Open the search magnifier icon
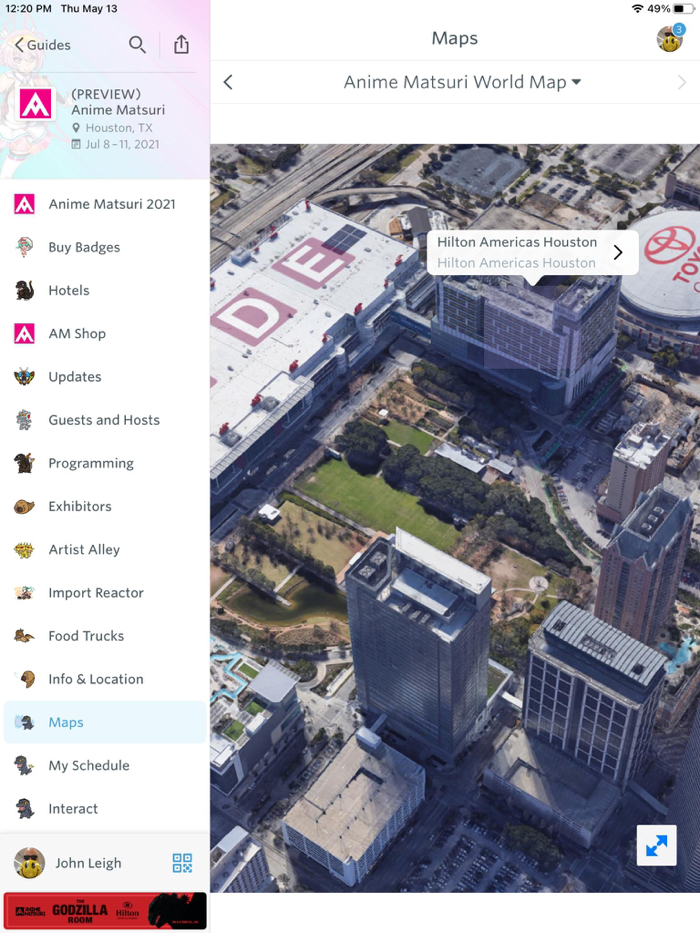Viewport: 700px width, 933px height. (x=137, y=45)
